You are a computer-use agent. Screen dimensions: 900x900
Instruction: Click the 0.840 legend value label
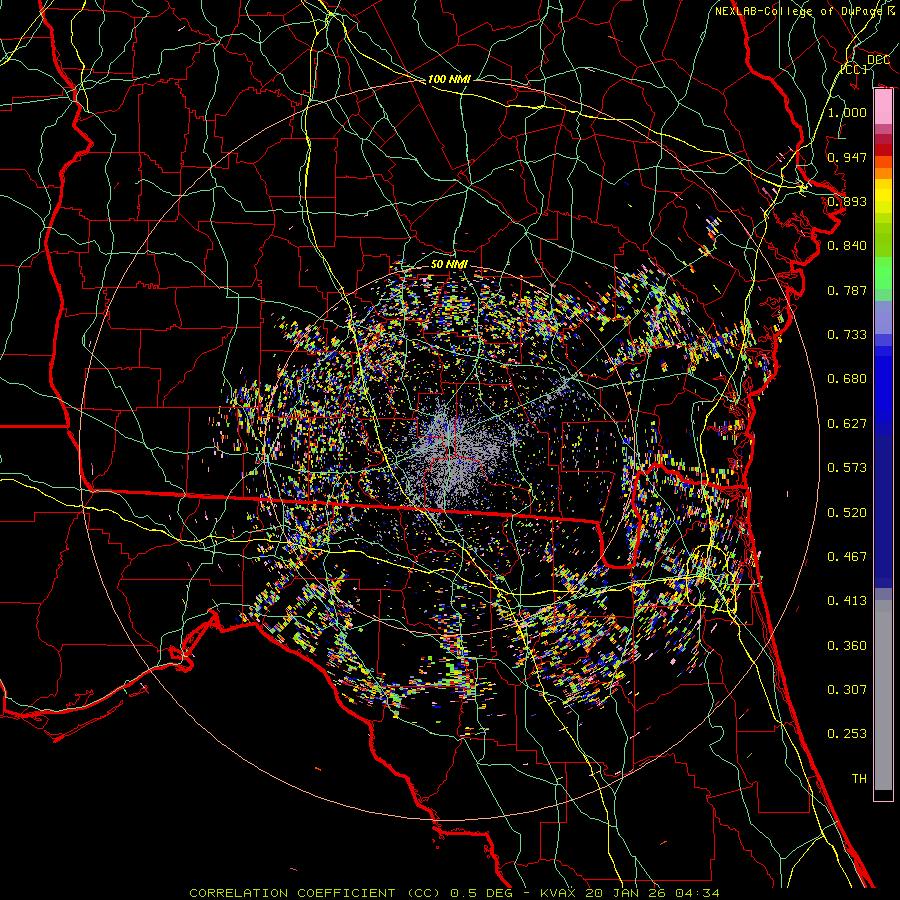(847, 245)
